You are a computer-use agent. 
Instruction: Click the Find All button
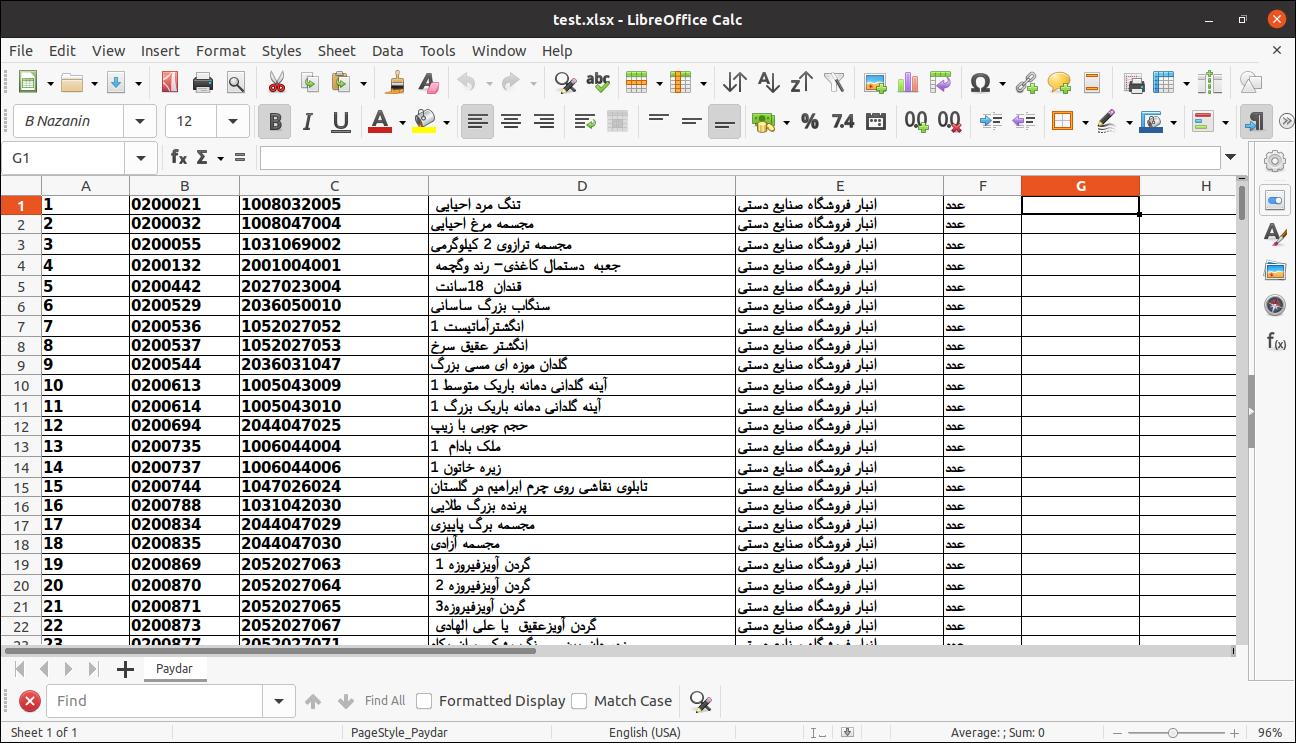[385, 701]
